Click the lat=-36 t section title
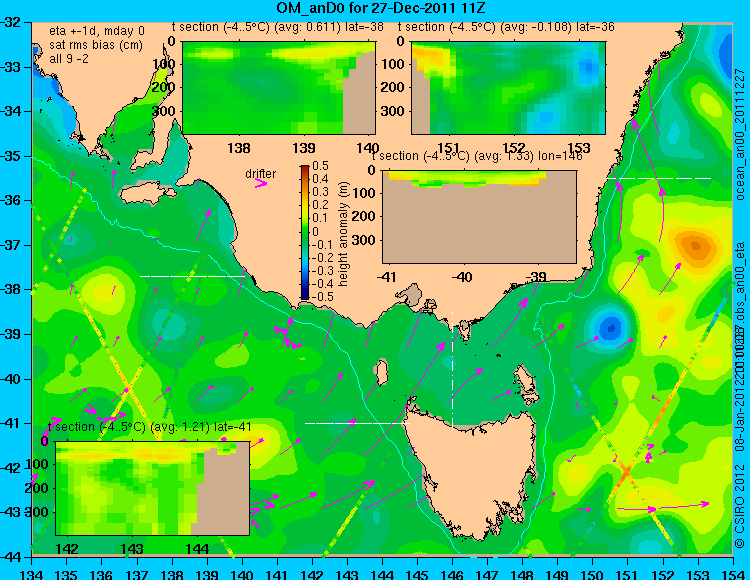Screen dimensions: 750x580 pyautogui.click(x=506, y=27)
